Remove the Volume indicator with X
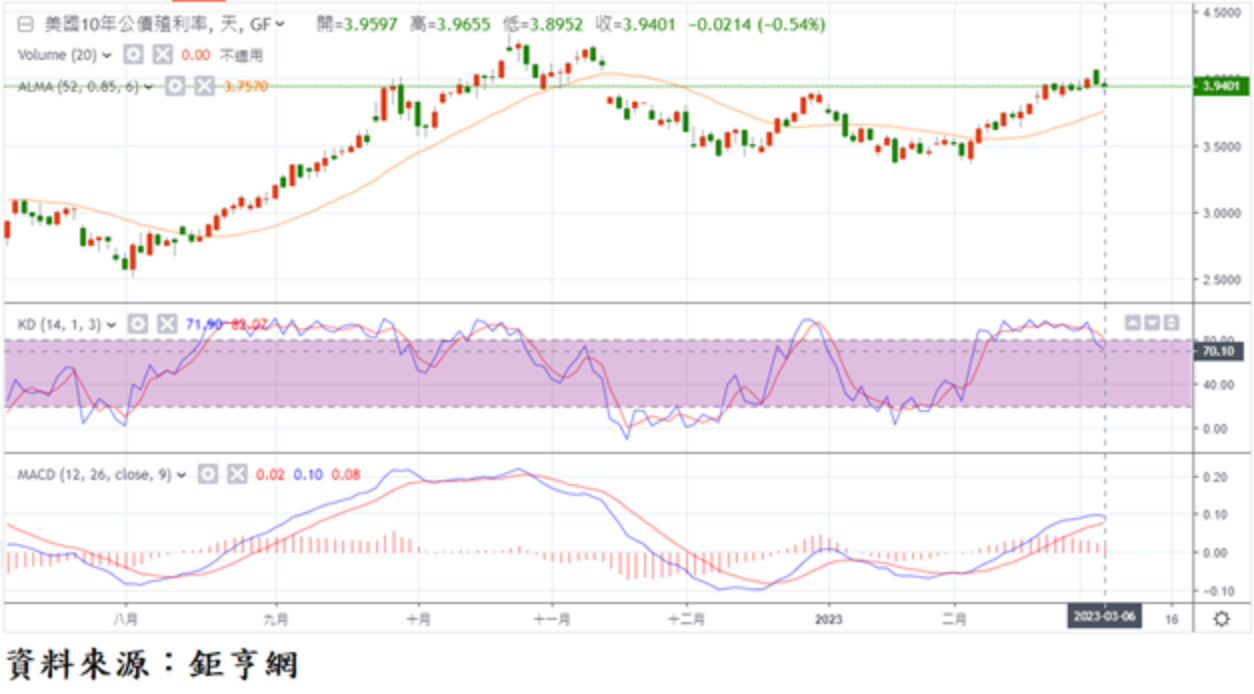 click(x=163, y=55)
